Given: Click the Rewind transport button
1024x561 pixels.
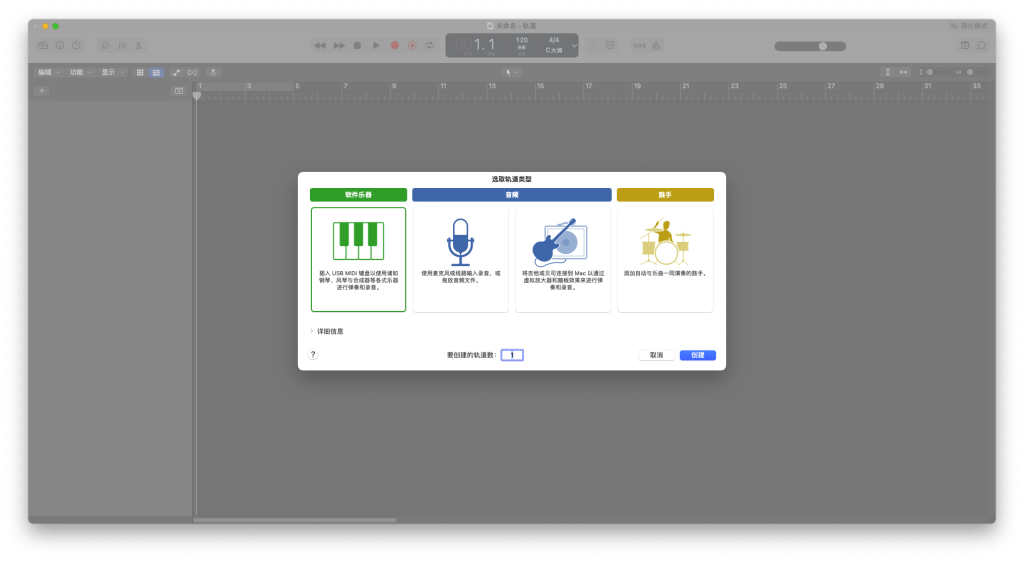Looking at the screenshot, I should (x=320, y=46).
